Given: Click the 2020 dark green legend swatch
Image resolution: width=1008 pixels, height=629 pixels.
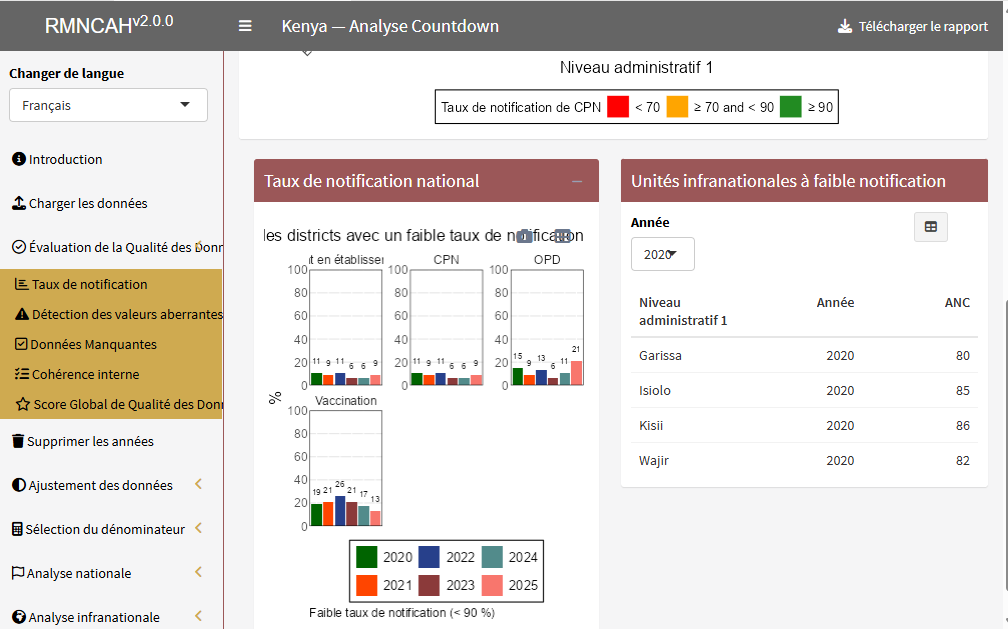Looking at the screenshot, I should pyautogui.click(x=366, y=557).
